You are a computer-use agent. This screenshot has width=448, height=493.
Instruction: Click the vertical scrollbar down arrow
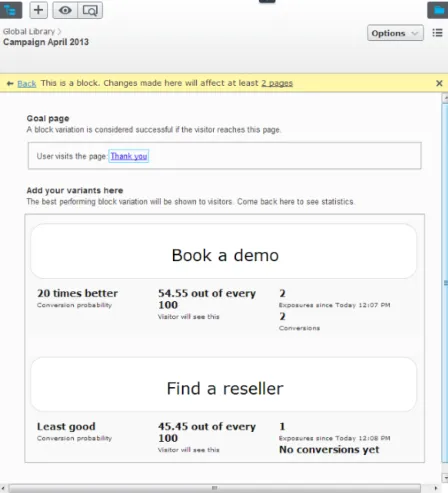pos(445,477)
